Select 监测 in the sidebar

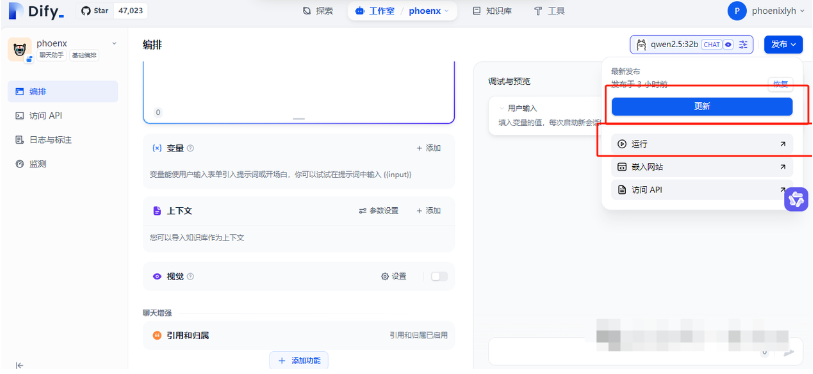coord(63,164)
